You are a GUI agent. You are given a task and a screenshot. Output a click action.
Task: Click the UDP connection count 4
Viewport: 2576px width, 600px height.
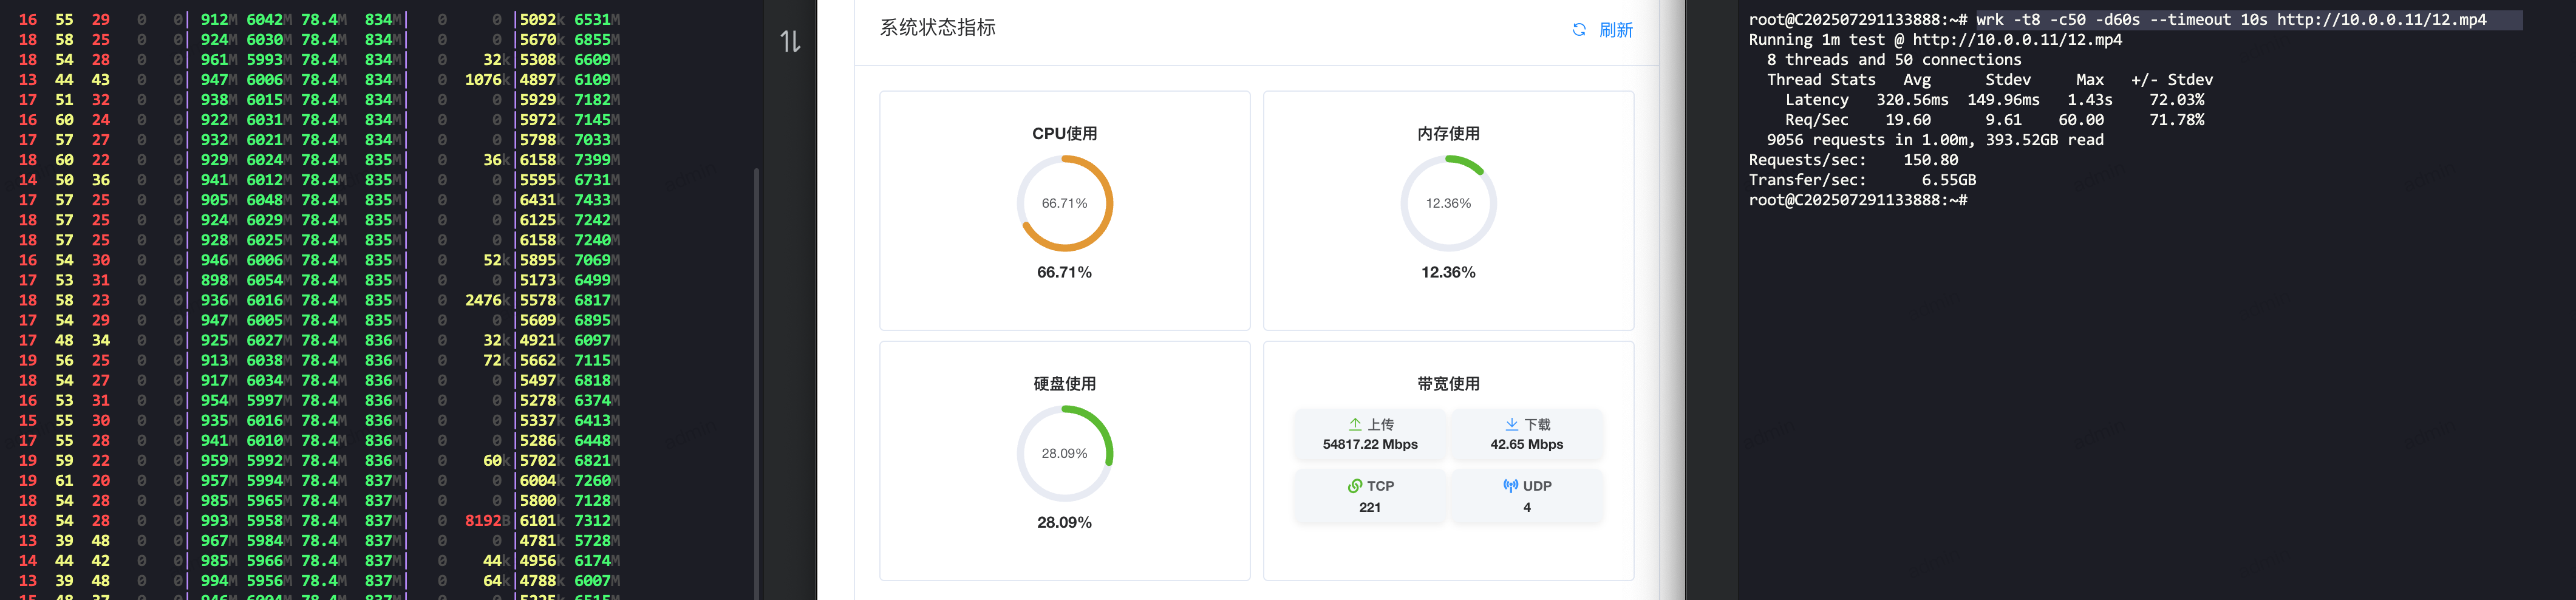[x=1526, y=507]
